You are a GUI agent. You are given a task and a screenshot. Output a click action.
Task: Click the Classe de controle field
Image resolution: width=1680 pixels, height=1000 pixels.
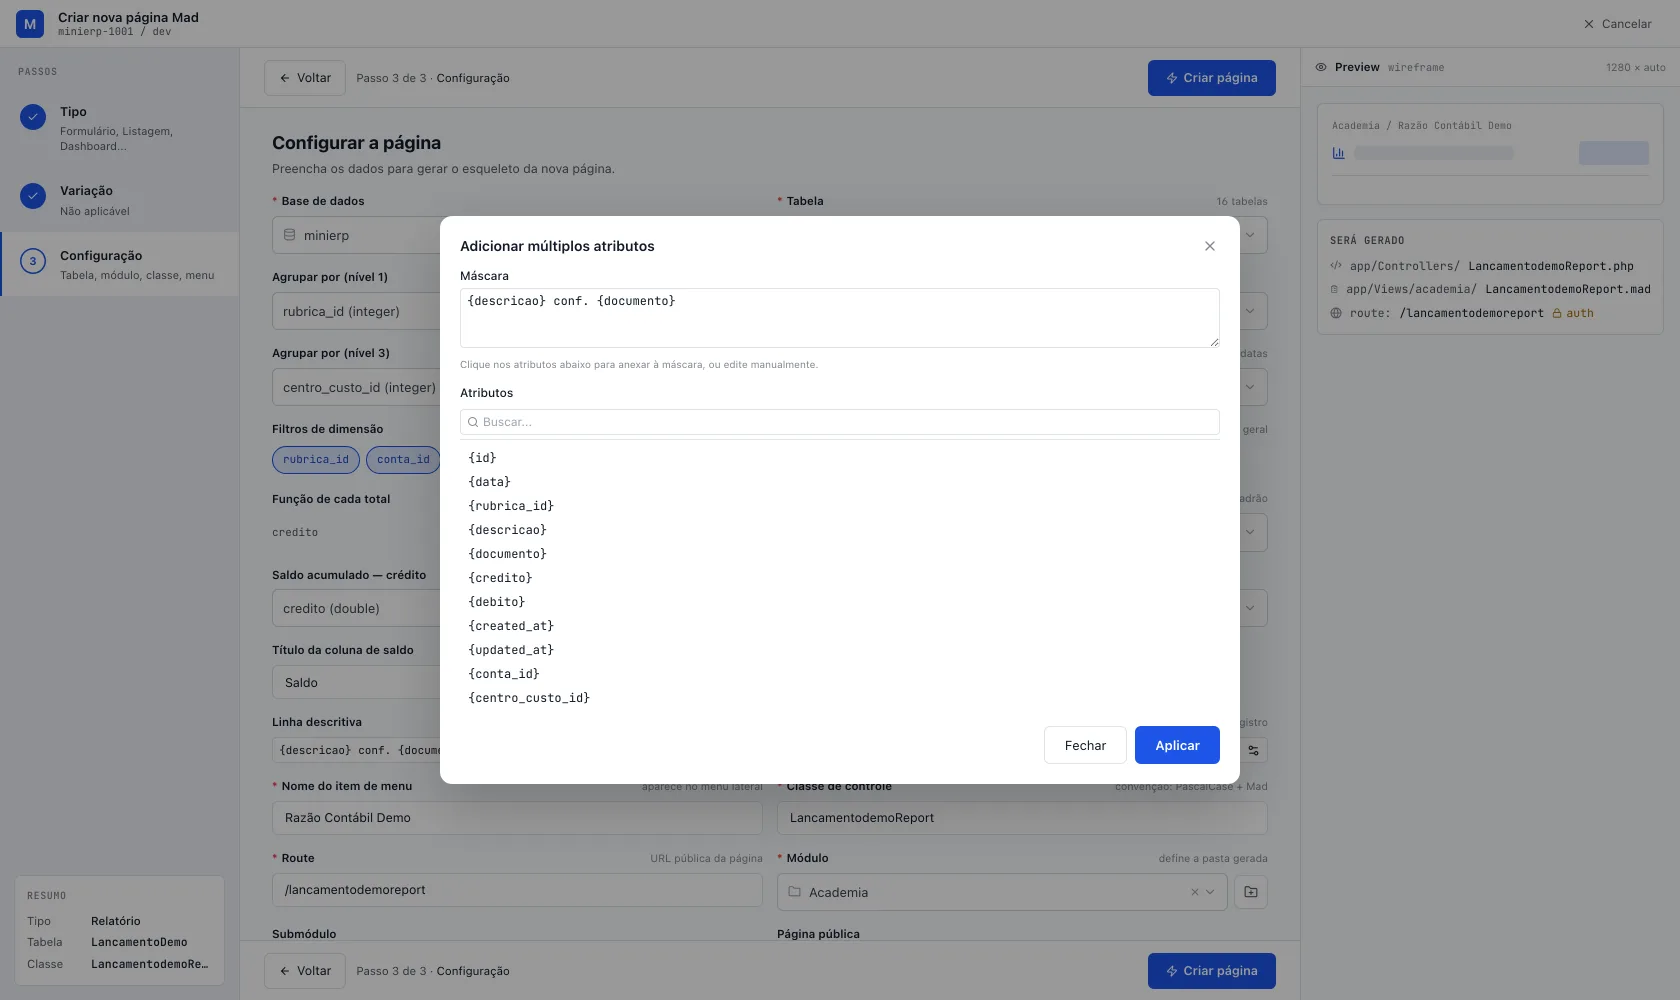pos(1022,818)
